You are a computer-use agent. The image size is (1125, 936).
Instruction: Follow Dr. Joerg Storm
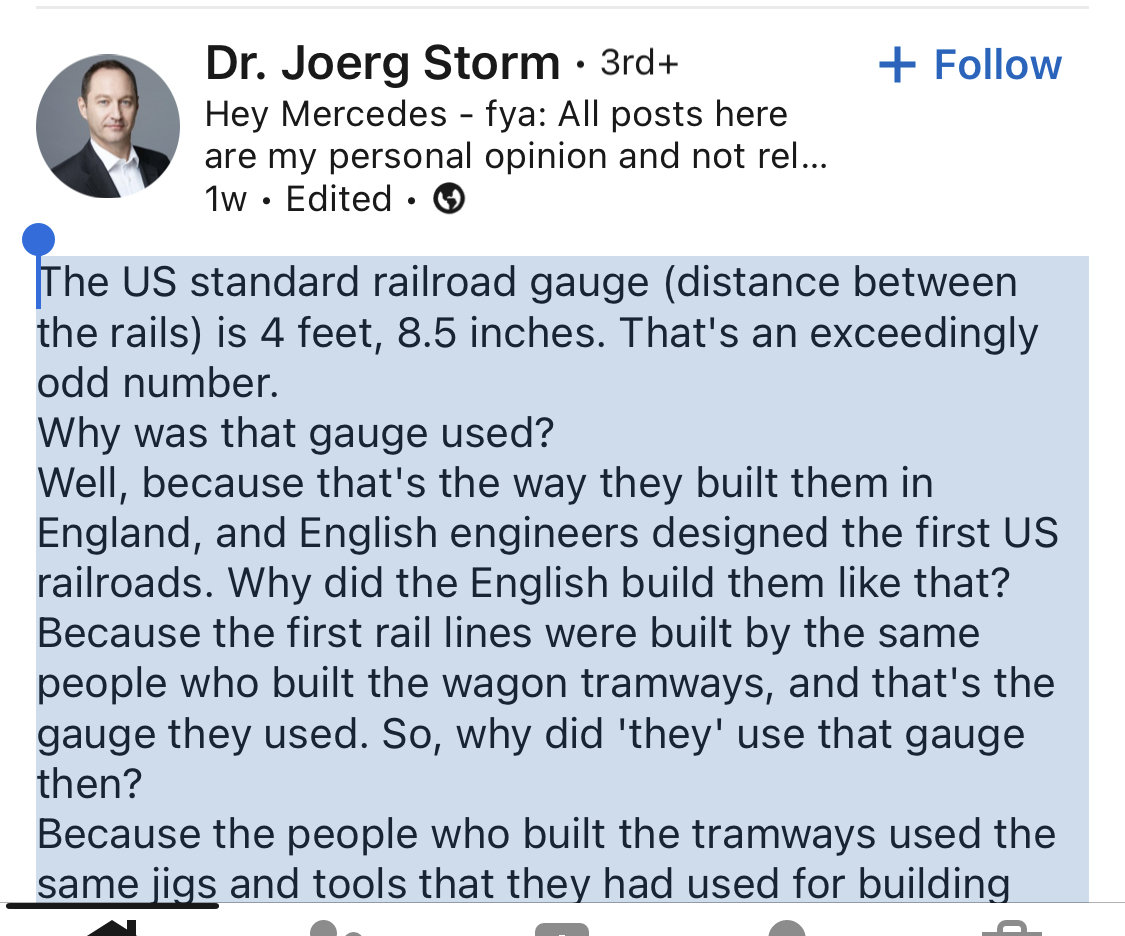coord(970,65)
